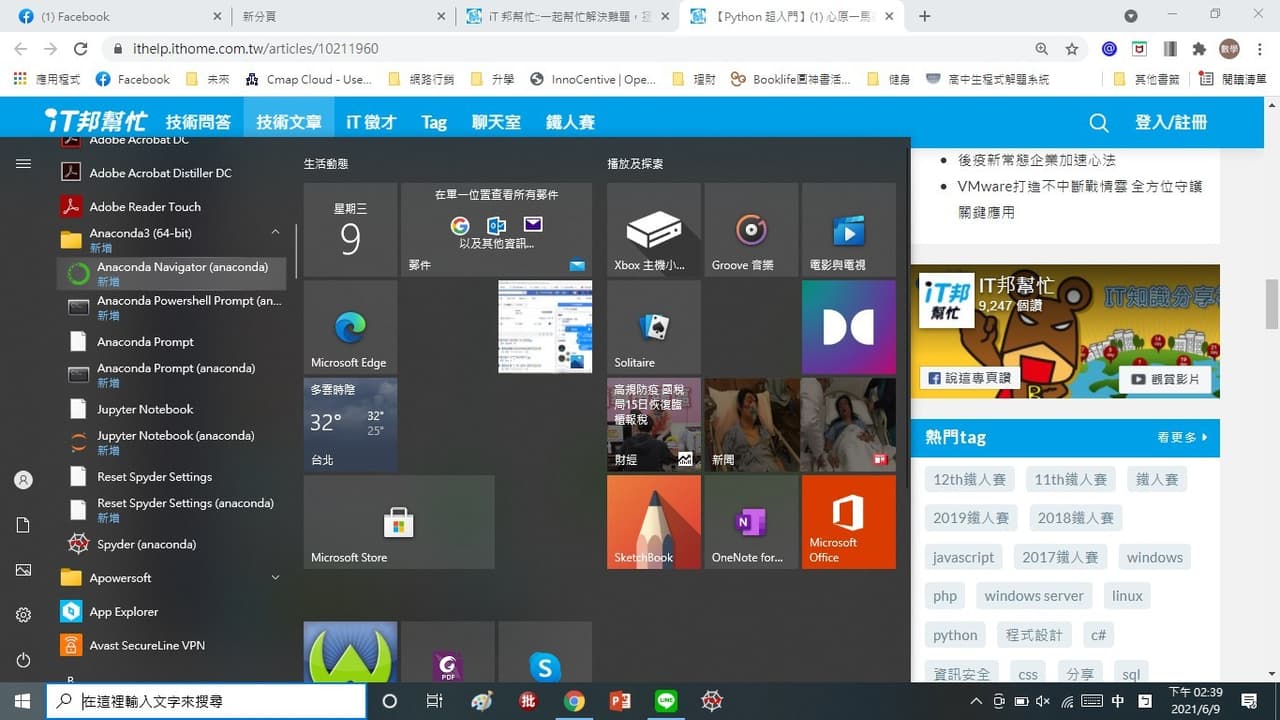Open Adobe Reader Touch app
This screenshot has height=720, width=1280.
(x=172, y=206)
